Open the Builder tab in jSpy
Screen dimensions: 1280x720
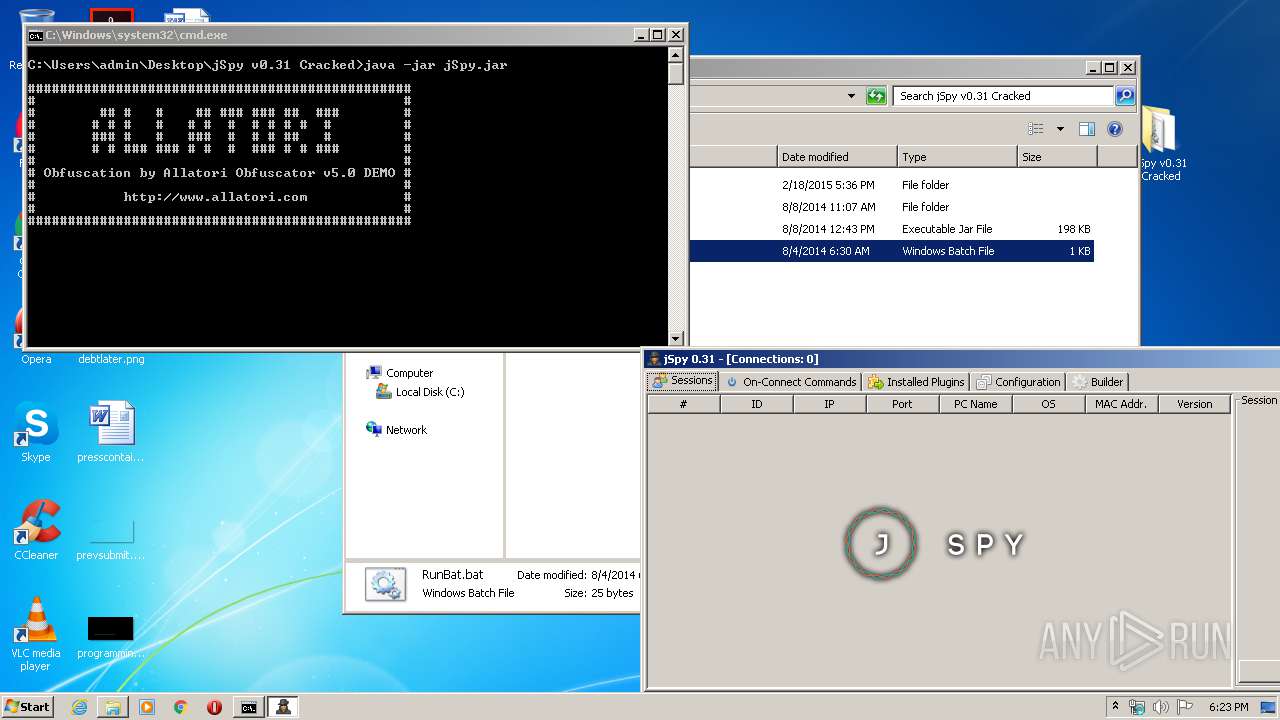(x=1098, y=382)
